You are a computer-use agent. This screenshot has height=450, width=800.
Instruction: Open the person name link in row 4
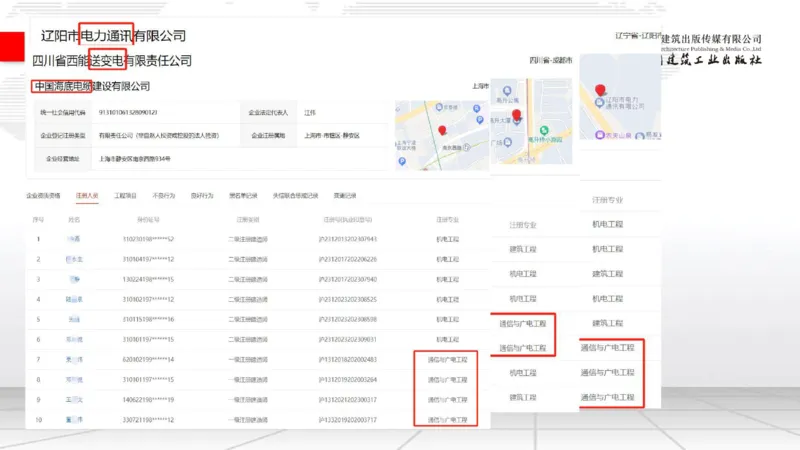click(x=74, y=299)
